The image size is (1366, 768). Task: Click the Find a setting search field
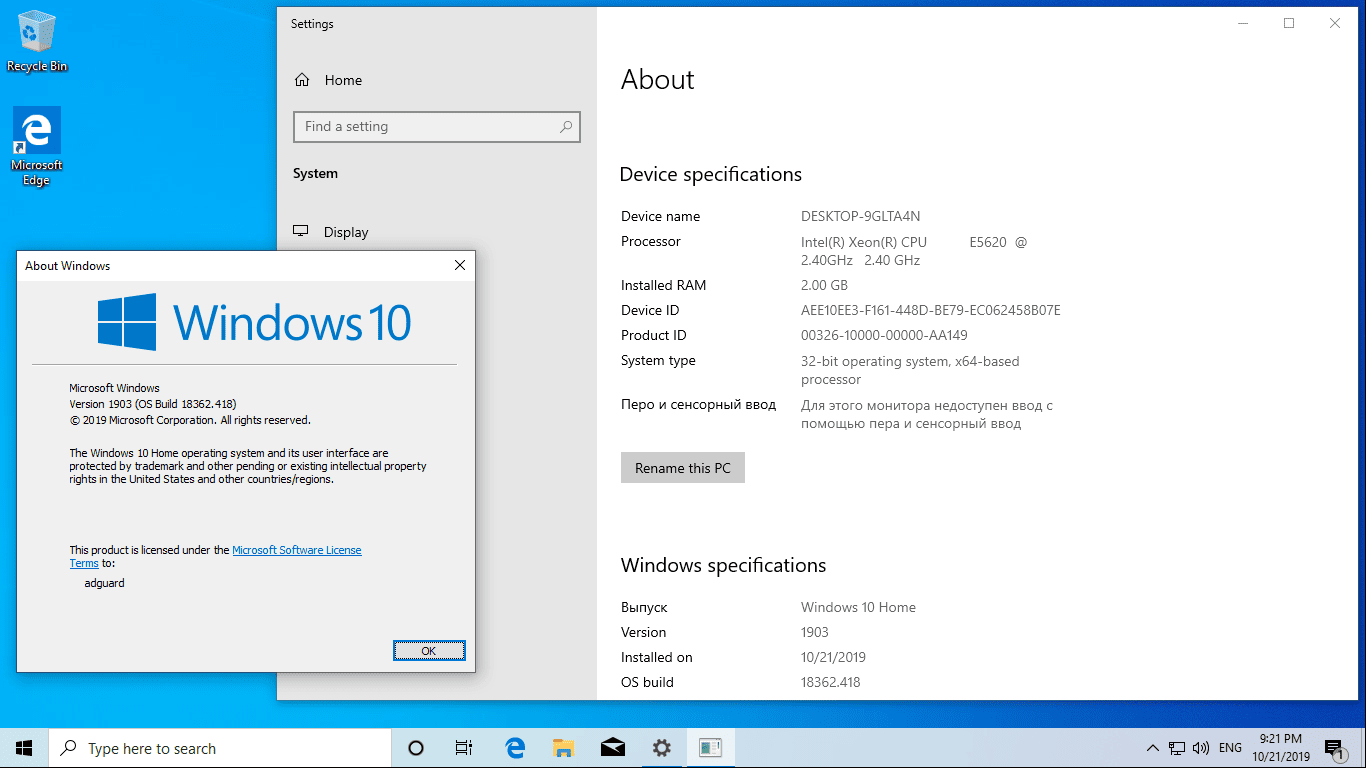point(437,127)
